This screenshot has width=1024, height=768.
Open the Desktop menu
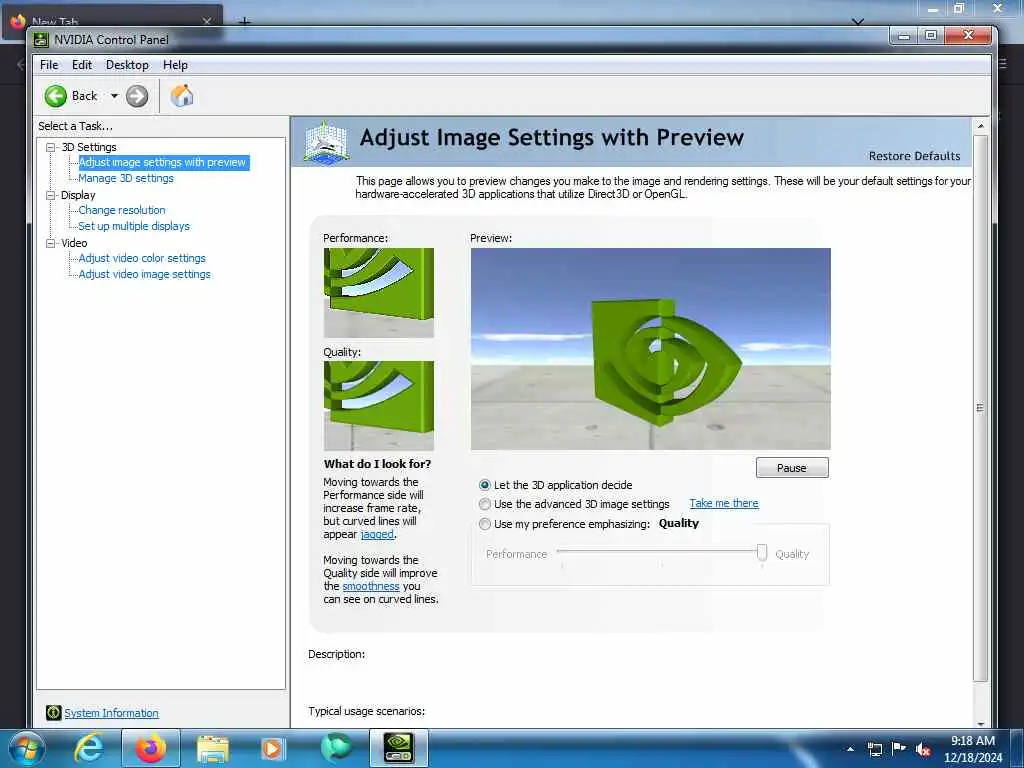[x=127, y=65]
